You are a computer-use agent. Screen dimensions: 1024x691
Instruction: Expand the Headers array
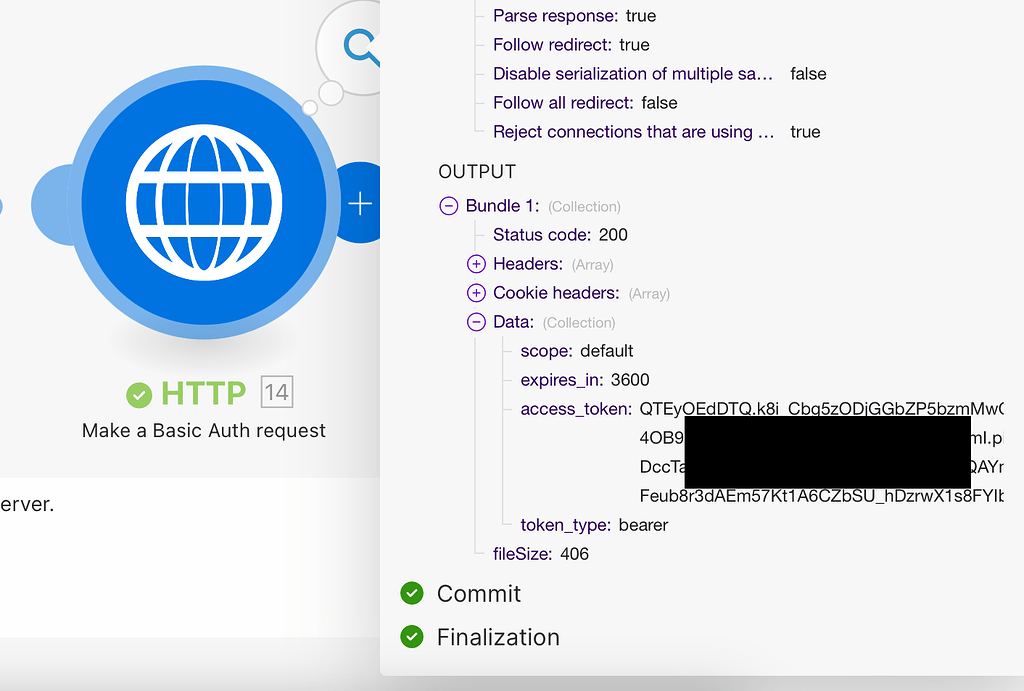(477, 264)
